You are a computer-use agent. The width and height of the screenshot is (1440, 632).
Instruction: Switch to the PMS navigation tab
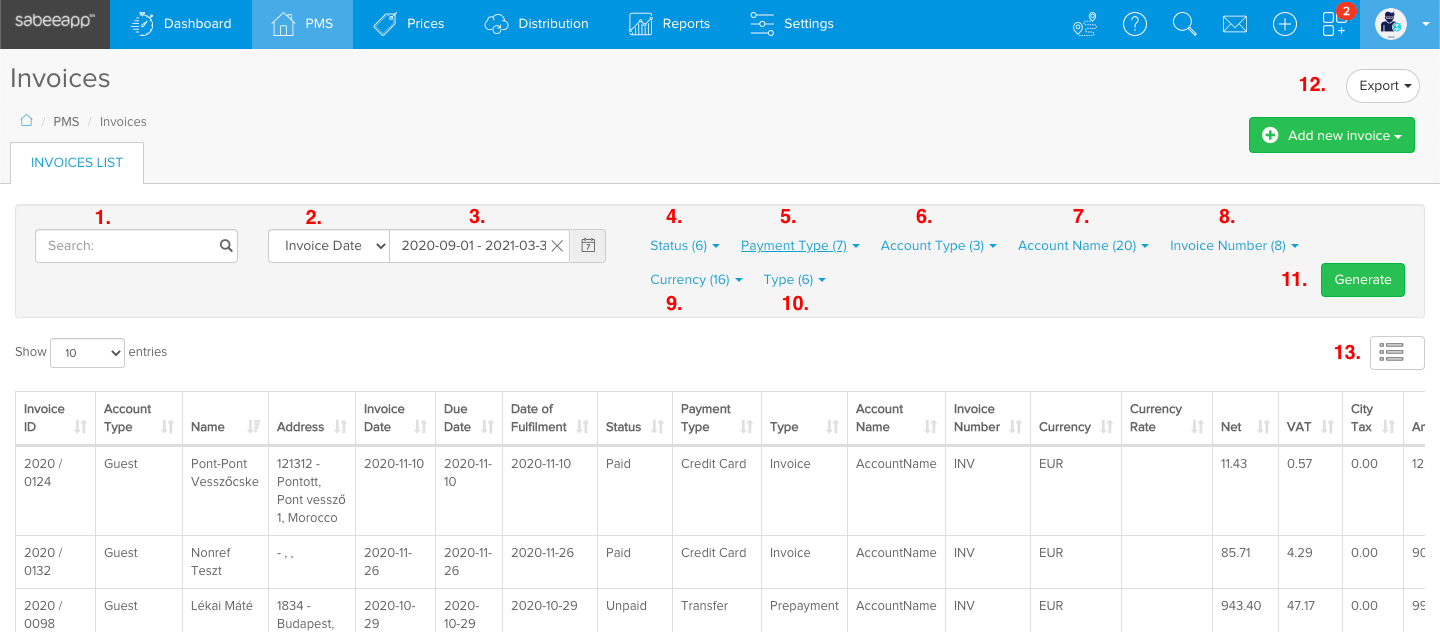pos(302,23)
